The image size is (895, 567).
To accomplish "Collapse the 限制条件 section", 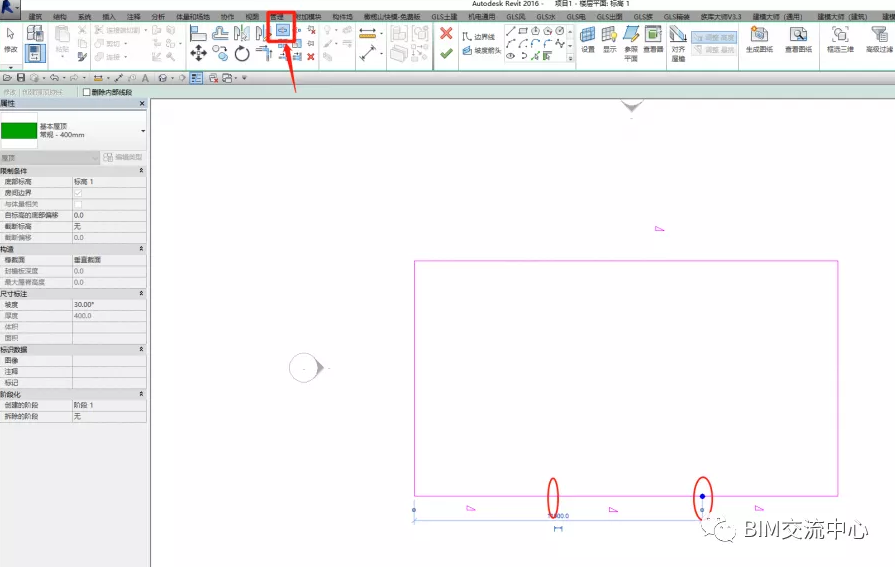I will [141, 171].
